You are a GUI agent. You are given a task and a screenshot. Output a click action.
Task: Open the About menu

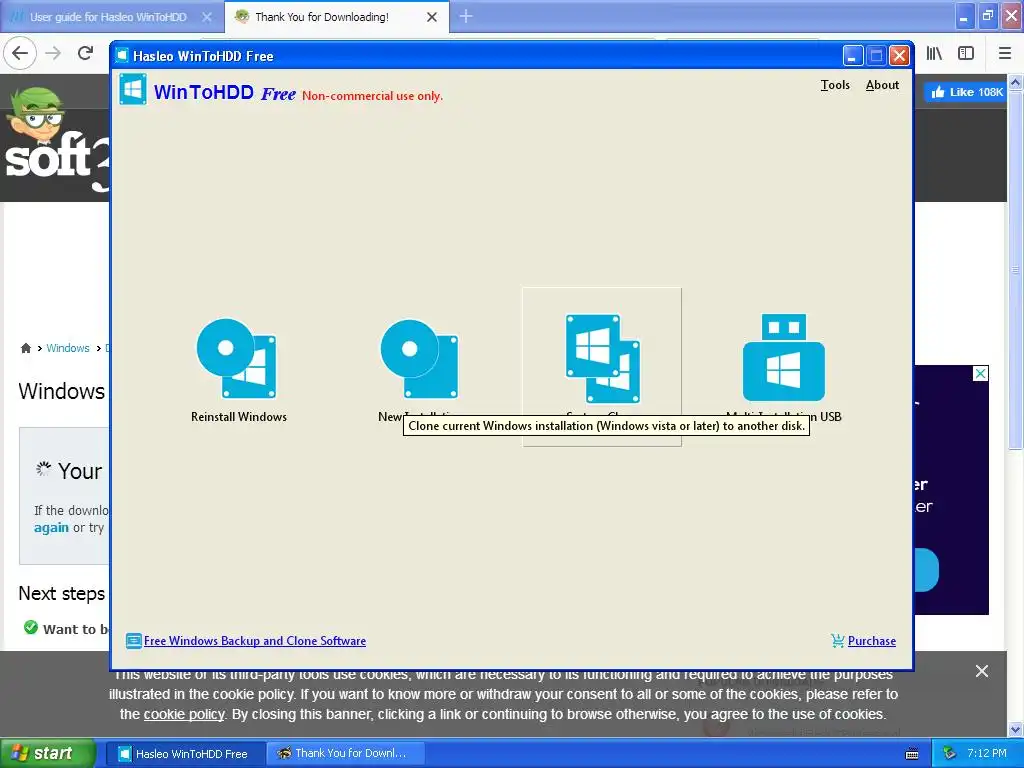click(x=882, y=85)
